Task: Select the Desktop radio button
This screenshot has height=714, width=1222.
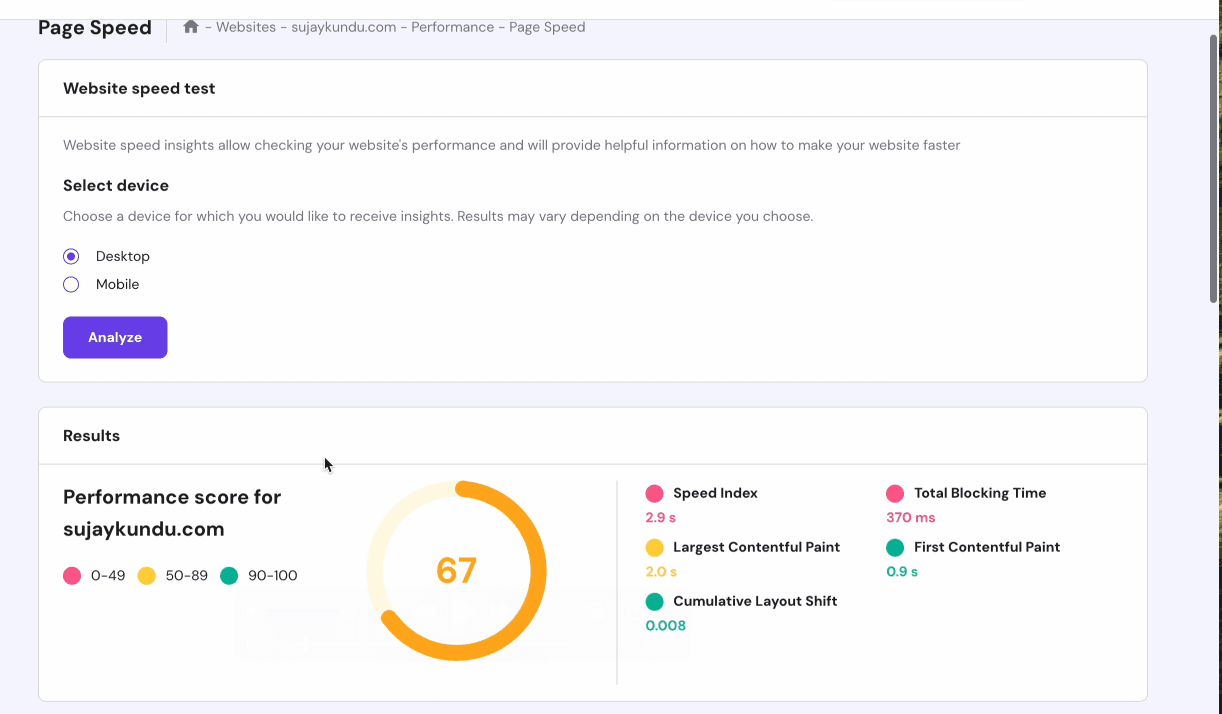Action: pyautogui.click(x=71, y=256)
